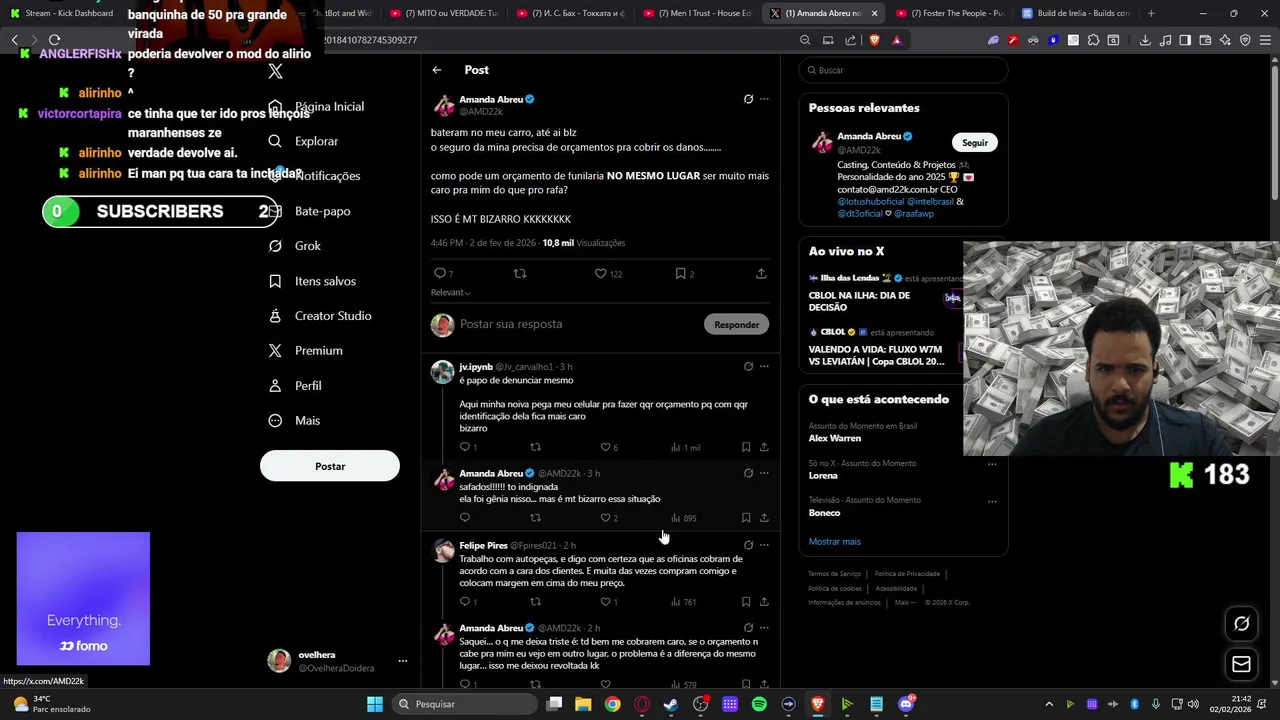
Task: Open Notificações in X sidebar
Action: pos(327,176)
